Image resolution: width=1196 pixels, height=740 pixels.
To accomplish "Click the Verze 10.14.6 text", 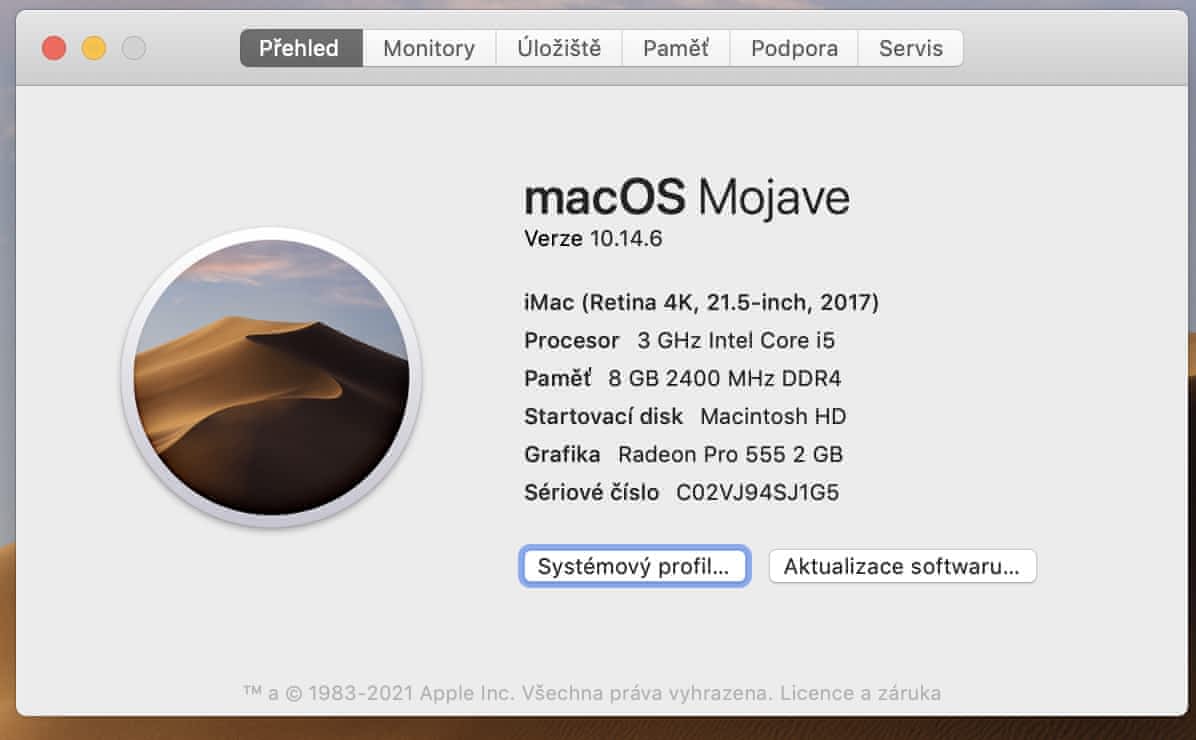I will click(x=593, y=239).
